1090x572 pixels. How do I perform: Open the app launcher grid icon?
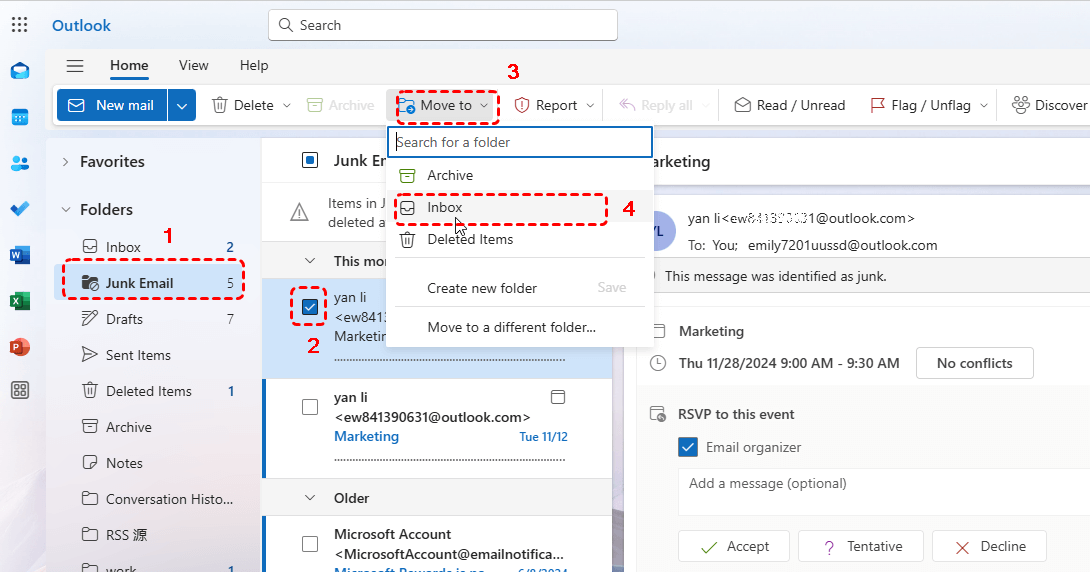[19, 25]
